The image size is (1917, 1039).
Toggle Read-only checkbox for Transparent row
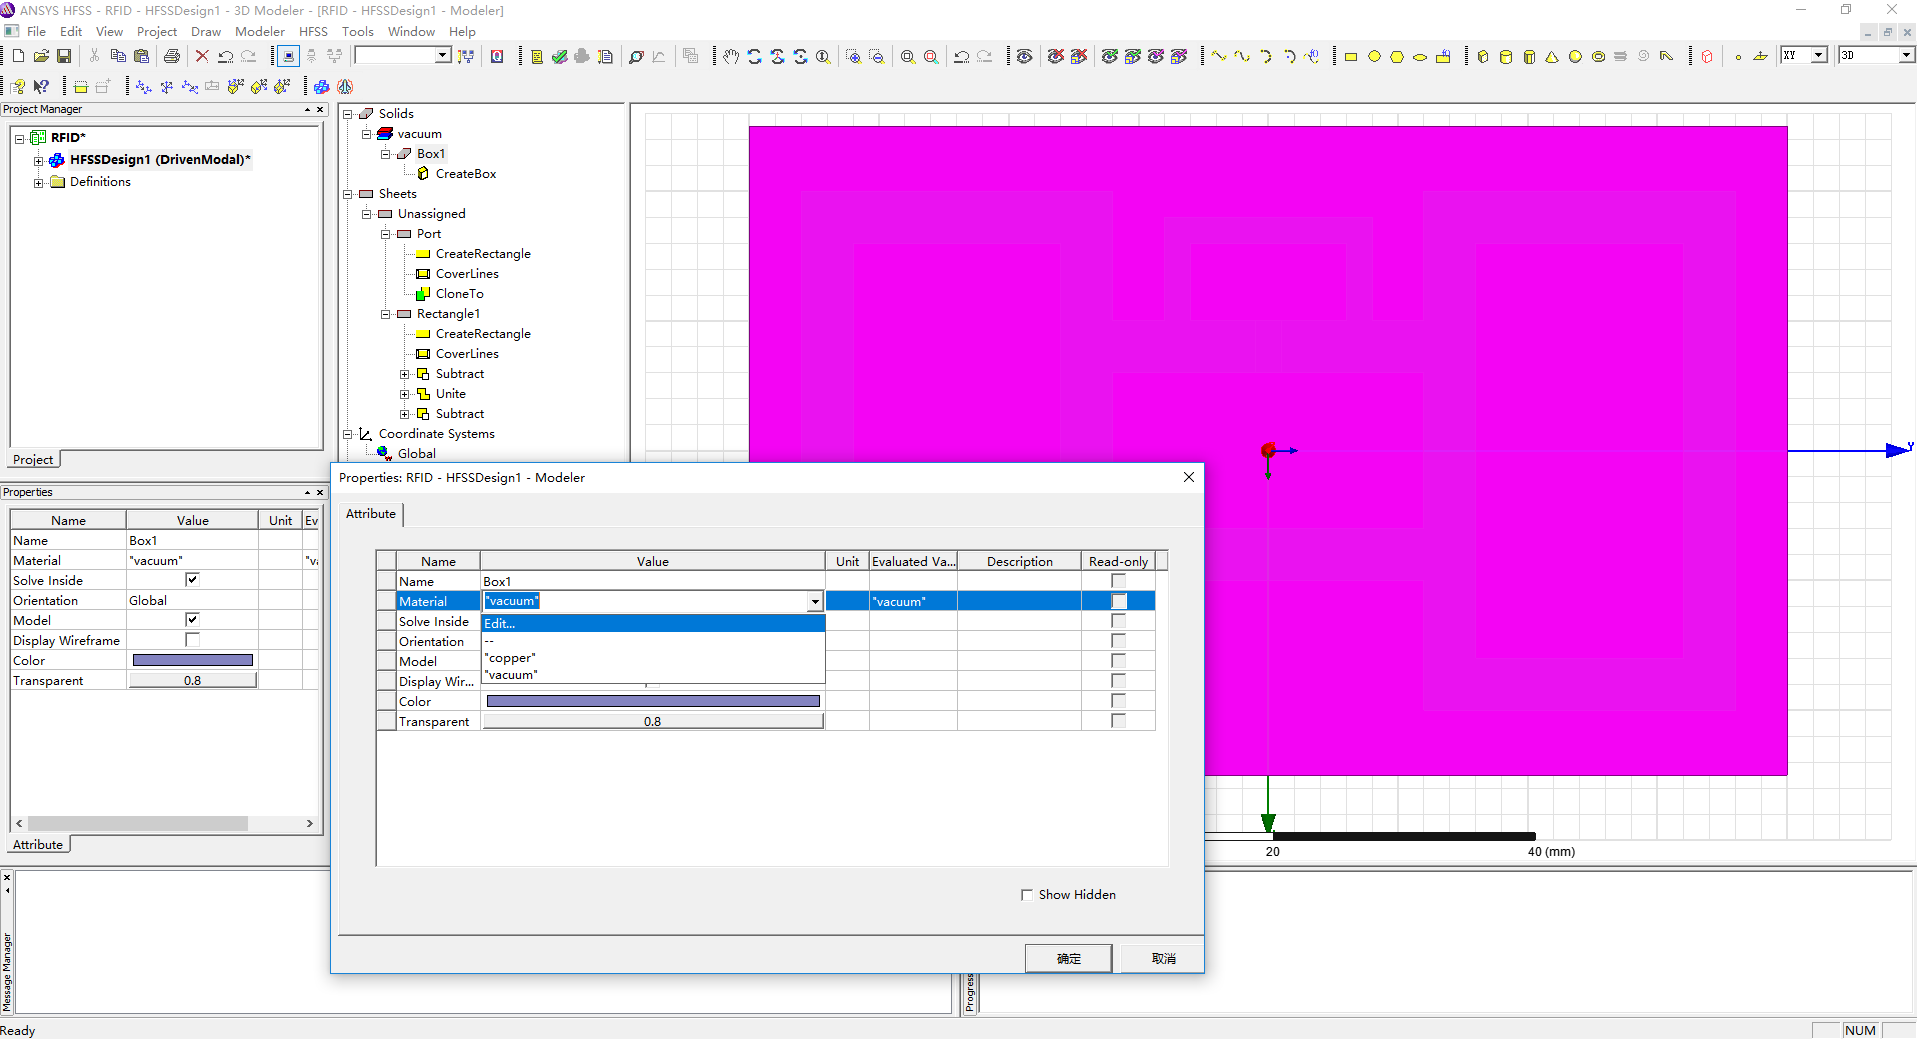coord(1119,721)
